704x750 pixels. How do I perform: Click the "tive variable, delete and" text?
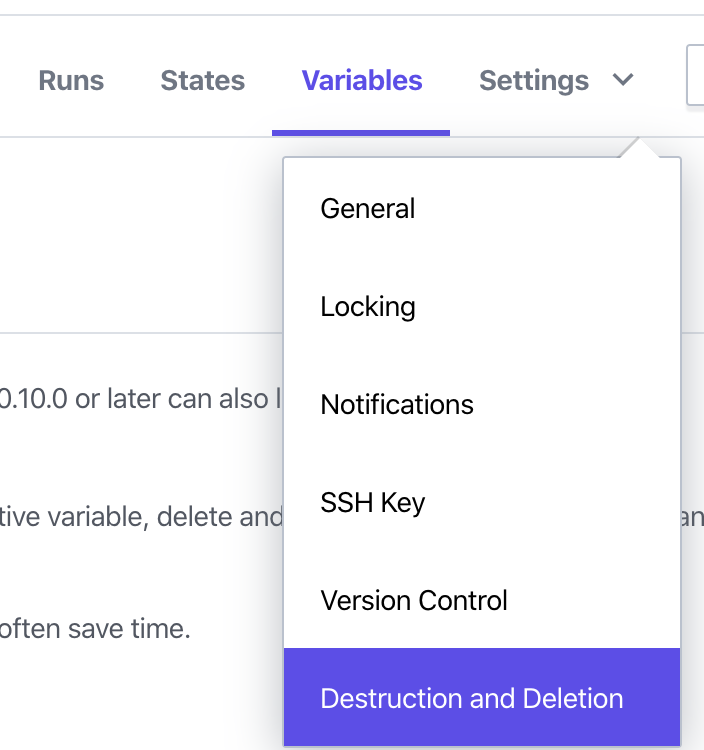(140, 517)
